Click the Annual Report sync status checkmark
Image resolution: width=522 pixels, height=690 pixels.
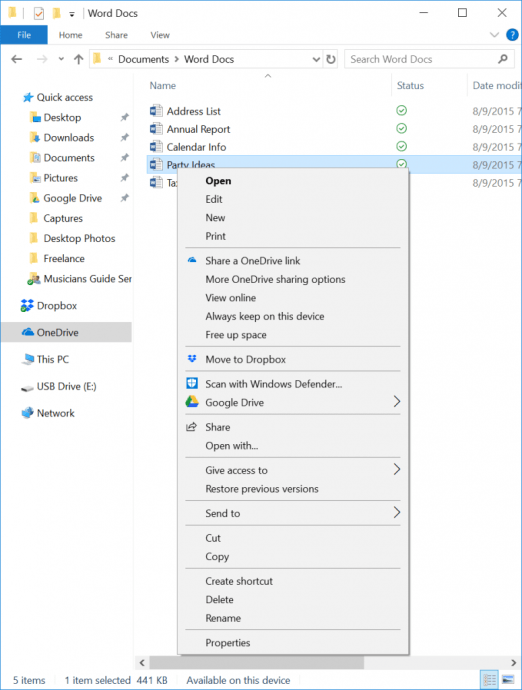(x=401, y=128)
